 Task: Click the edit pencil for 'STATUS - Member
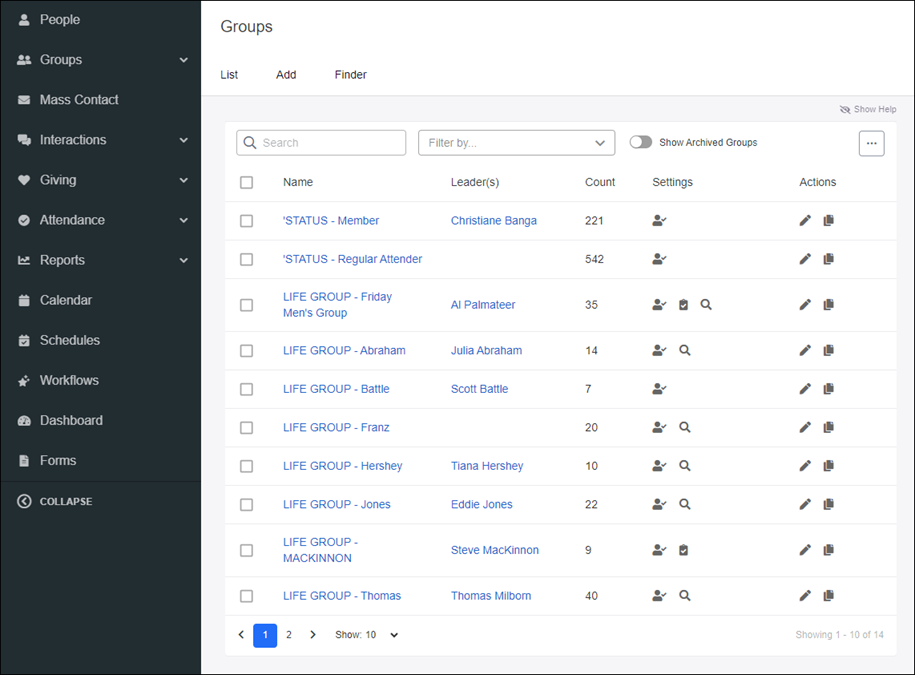click(x=805, y=221)
